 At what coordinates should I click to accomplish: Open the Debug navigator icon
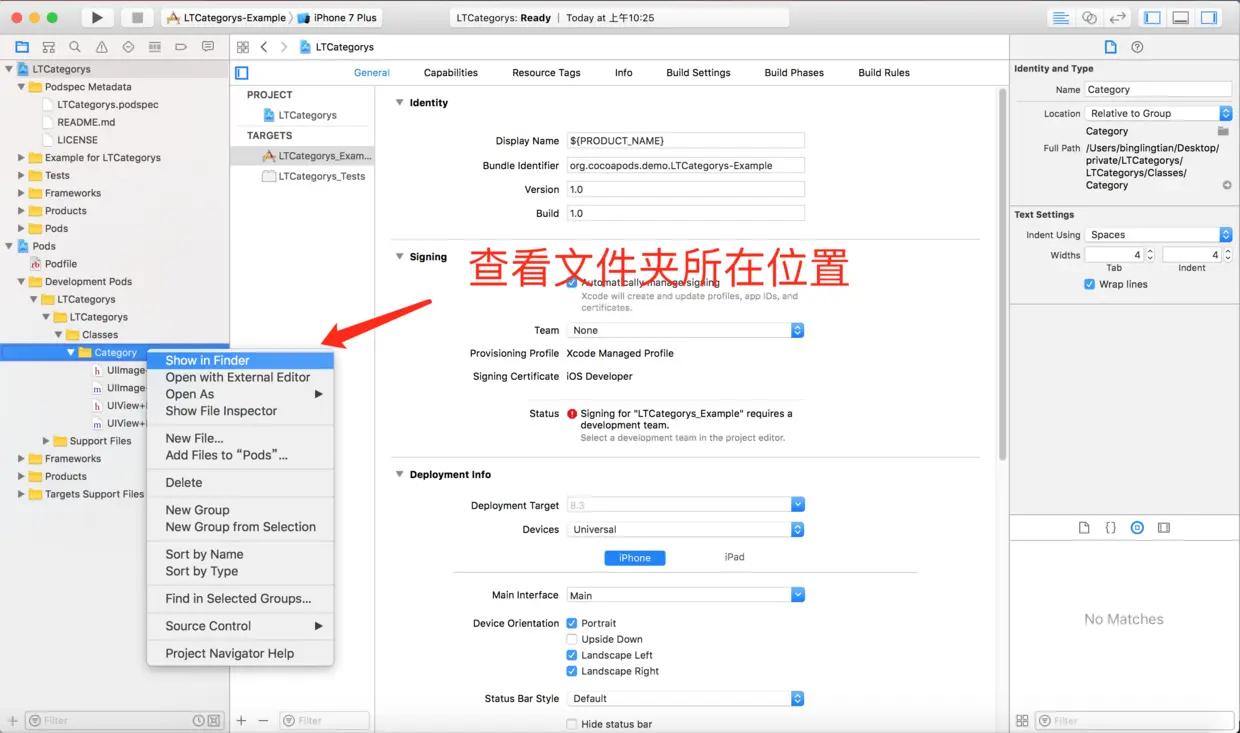154,47
